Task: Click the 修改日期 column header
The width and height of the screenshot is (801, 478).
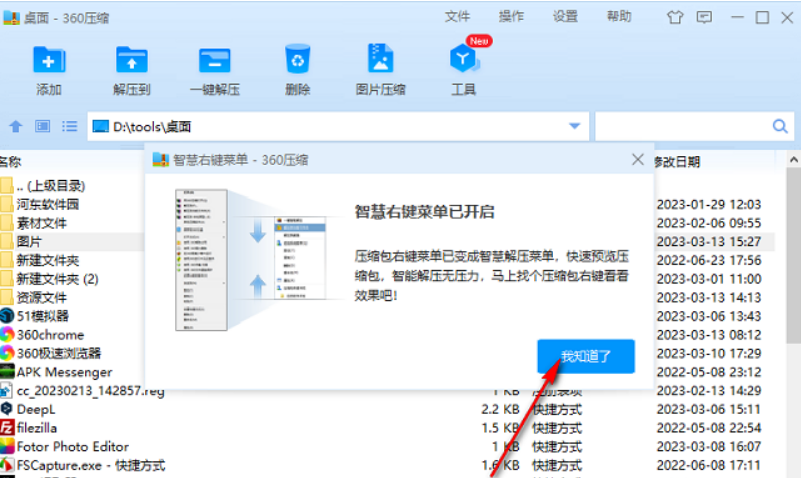Action: pos(677,162)
